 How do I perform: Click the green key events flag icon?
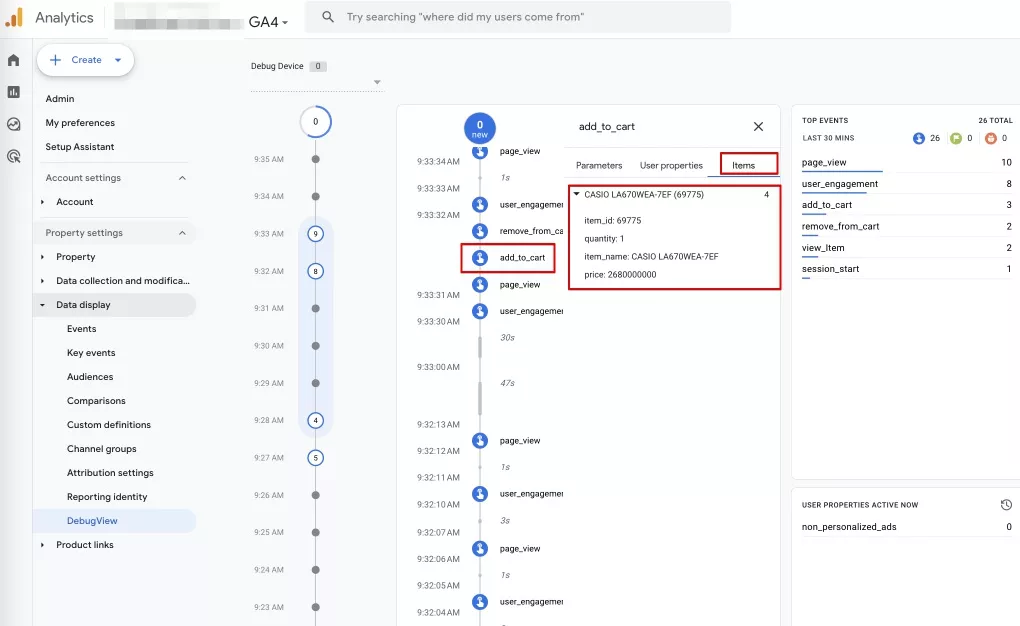click(x=956, y=138)
